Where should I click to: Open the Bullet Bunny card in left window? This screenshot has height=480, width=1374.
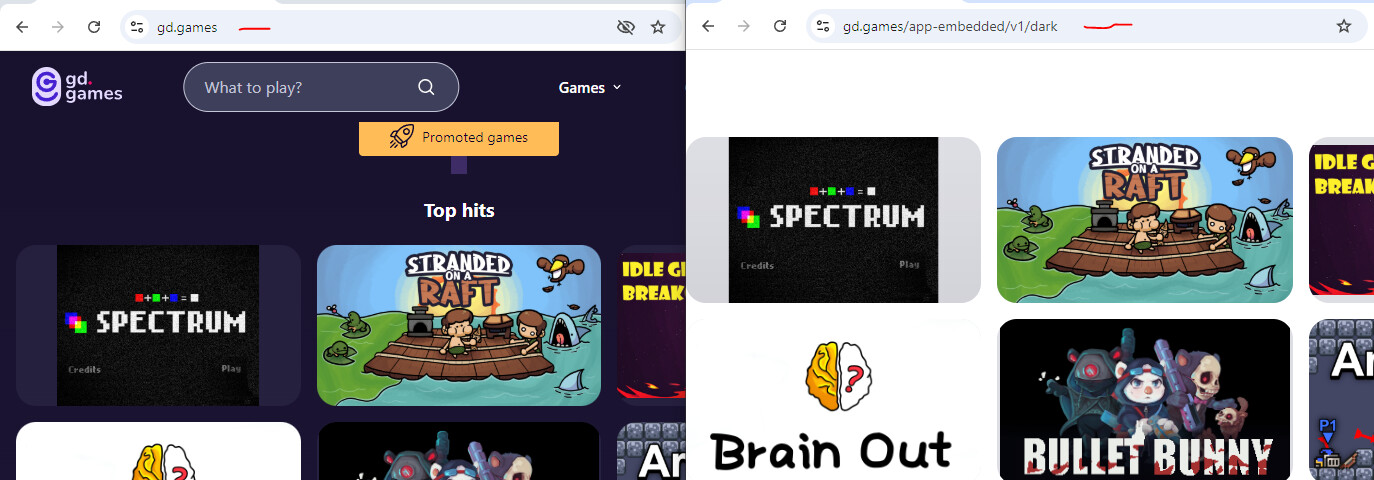[x=459, y=451]
